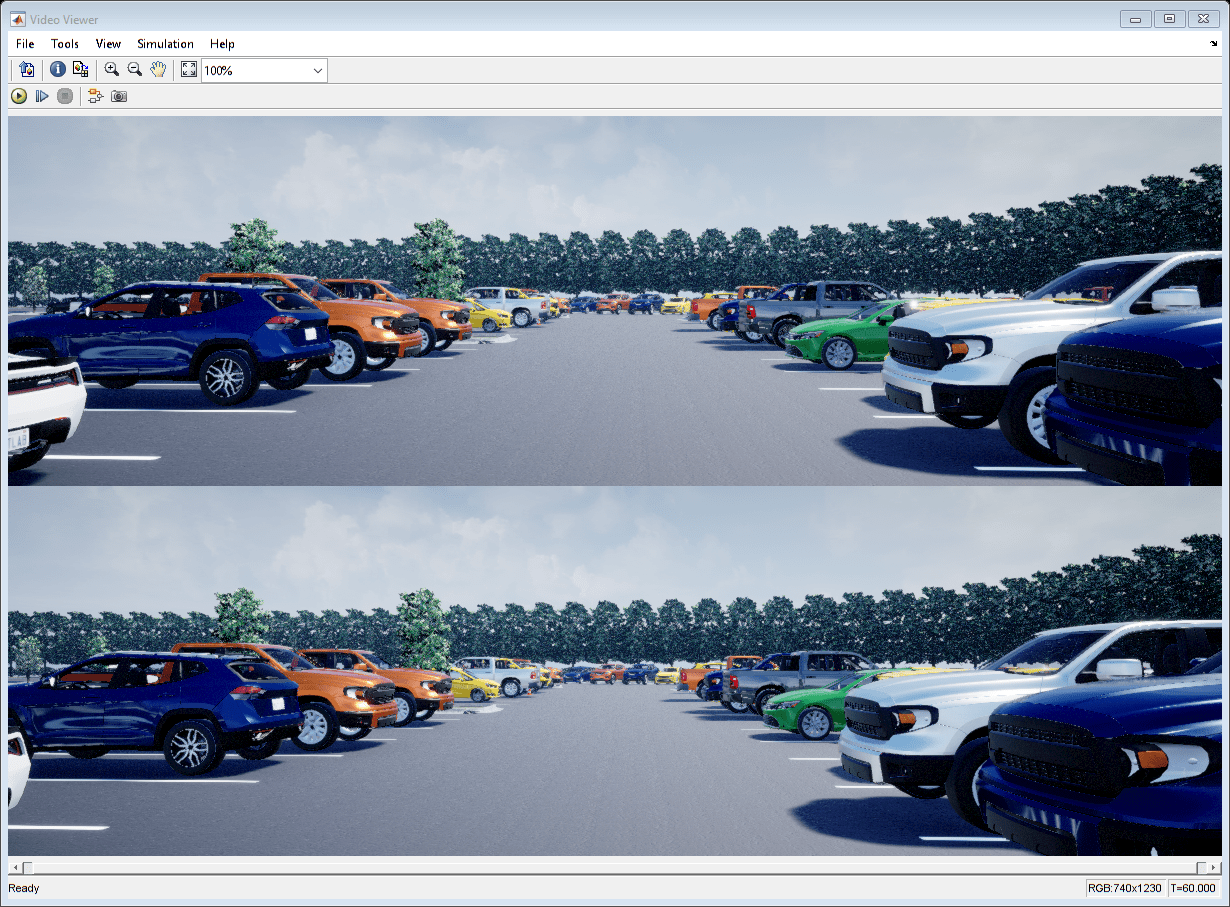
Task: Click the upper video frame image
Action: 615,301
